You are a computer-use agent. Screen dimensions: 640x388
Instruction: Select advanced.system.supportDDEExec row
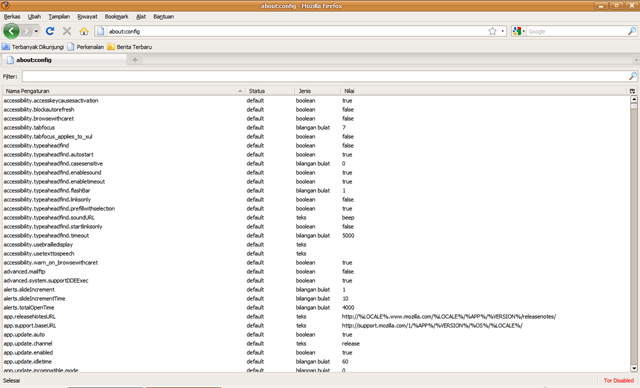[x=316, y=280]
